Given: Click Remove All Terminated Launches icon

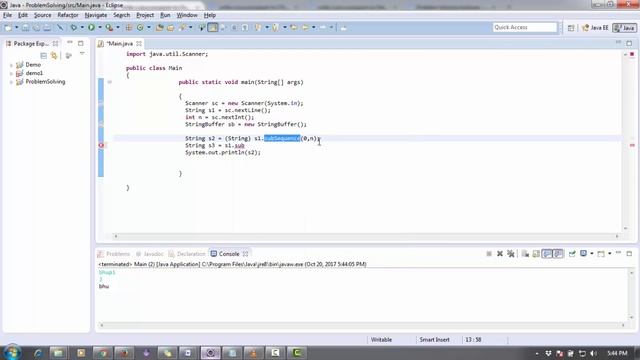Looking at the screenshot, I should pyautogui.click(x=511, y=254).
